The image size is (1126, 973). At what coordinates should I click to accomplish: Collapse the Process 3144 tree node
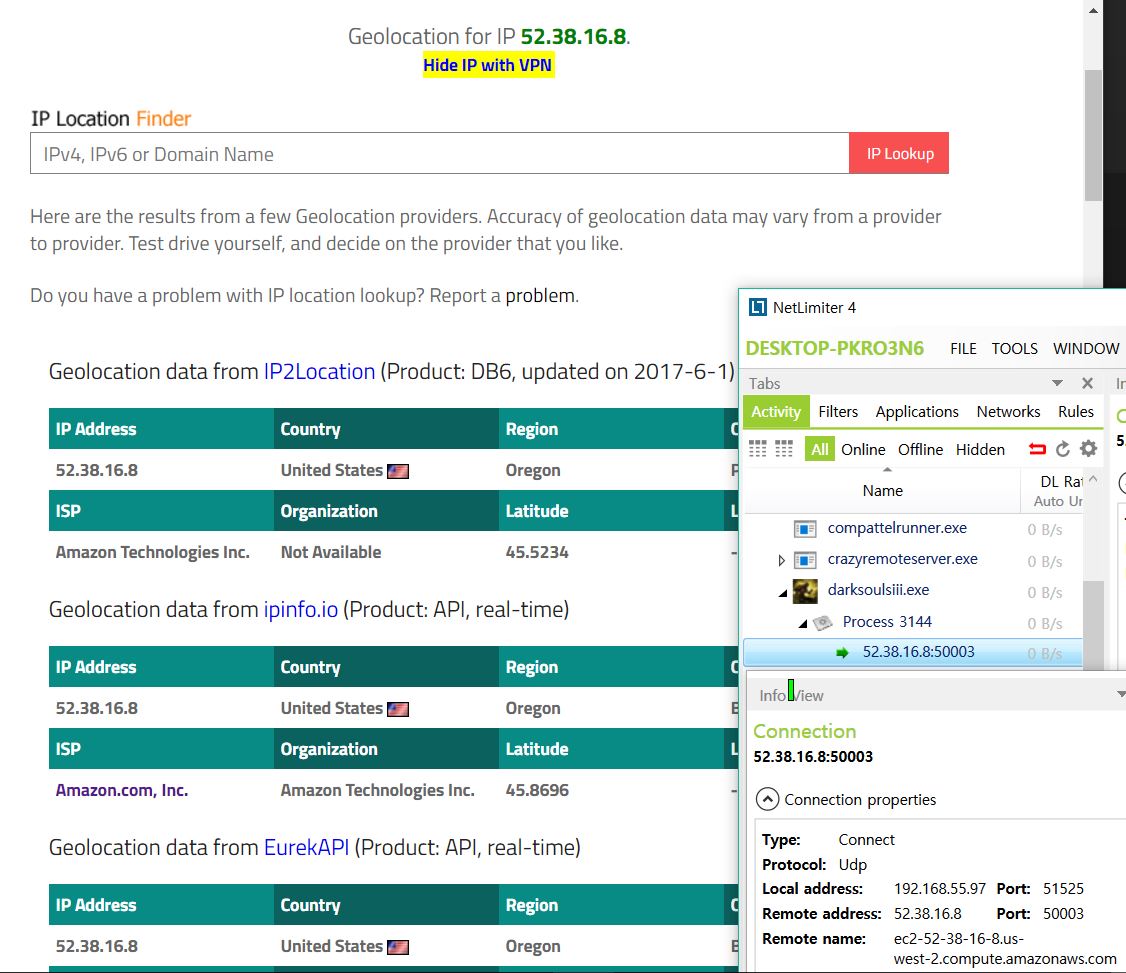pos(803,623)
